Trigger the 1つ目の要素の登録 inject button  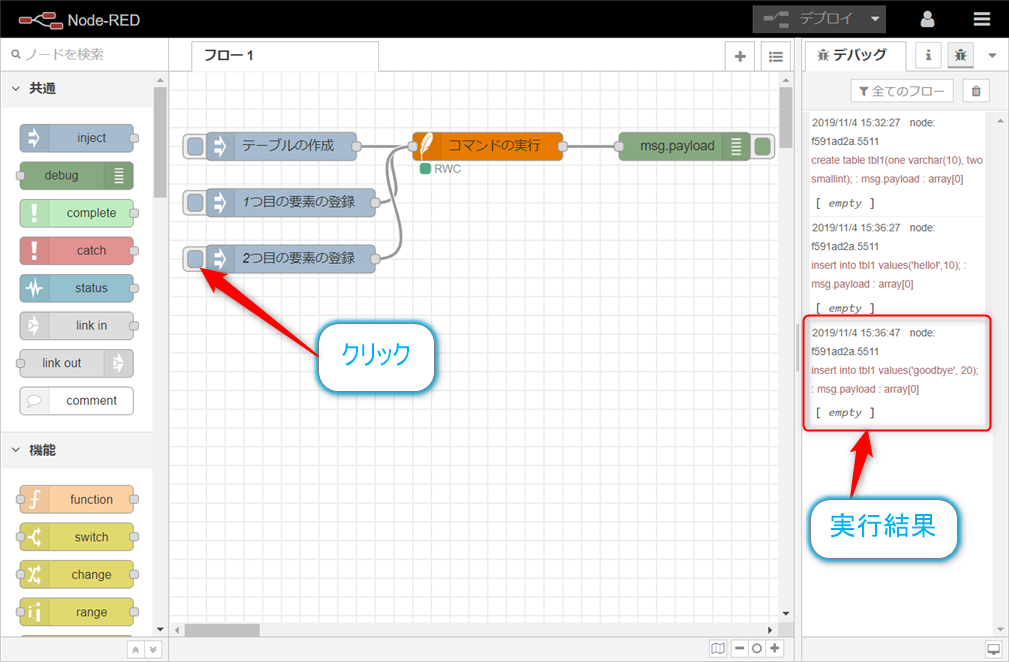pyautogui.click(x=194, y=203)
